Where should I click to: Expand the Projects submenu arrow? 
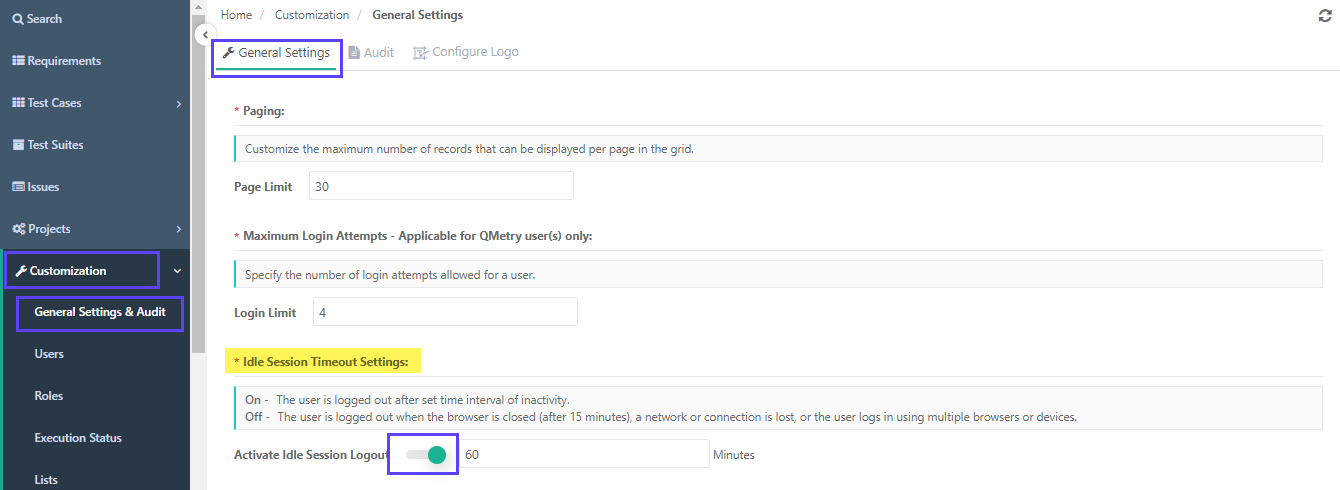[178, 229]
